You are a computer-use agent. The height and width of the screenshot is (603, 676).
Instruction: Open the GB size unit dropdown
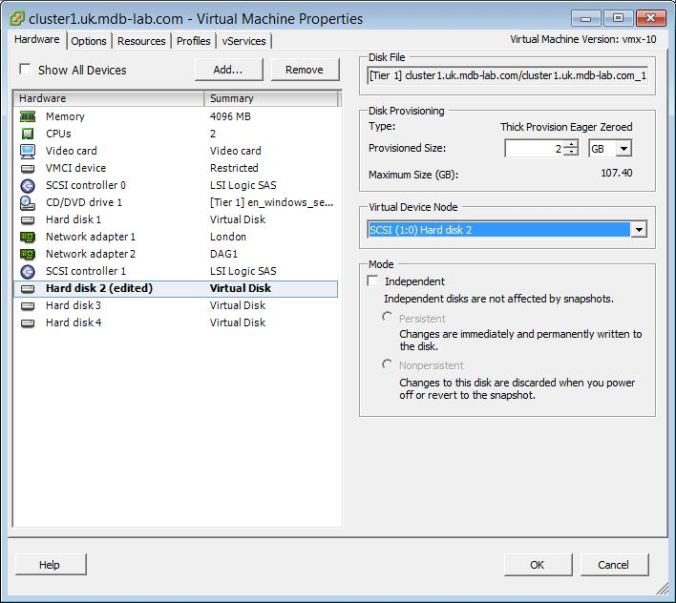[624, 148]
